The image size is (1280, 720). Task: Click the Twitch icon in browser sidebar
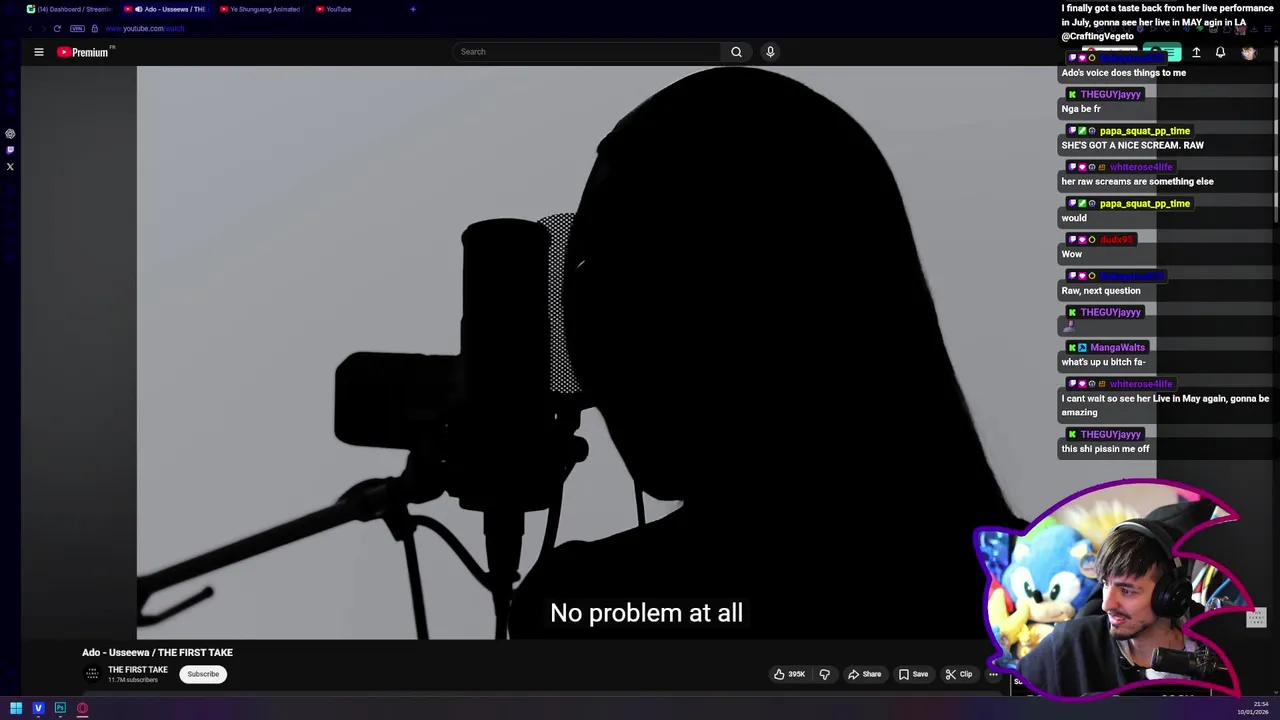[10, 150]
